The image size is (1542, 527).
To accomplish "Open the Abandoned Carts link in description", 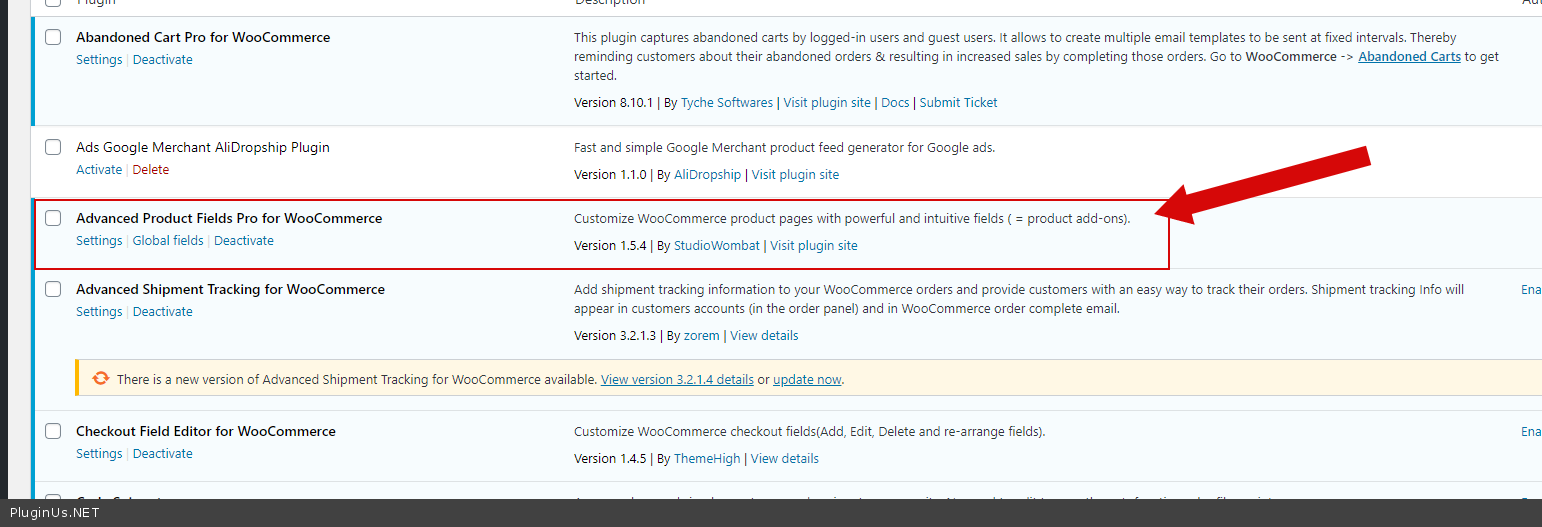I will tap(1409, 57).
